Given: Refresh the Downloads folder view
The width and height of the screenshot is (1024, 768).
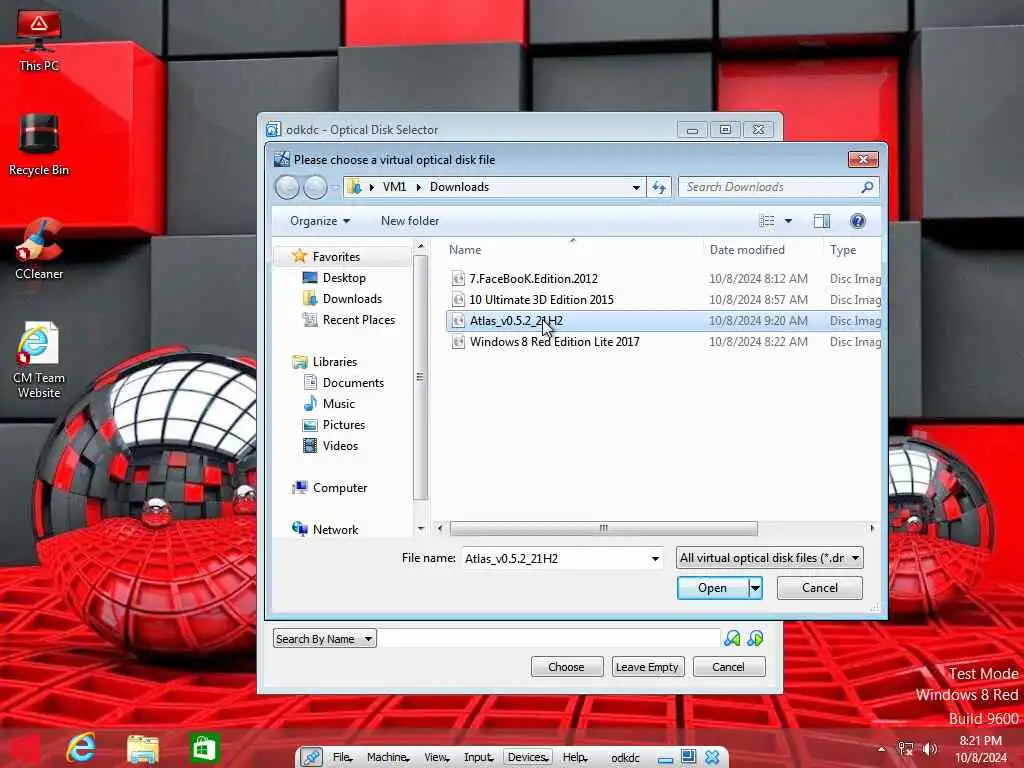Looking at the screenshot, I should [659, 187].
